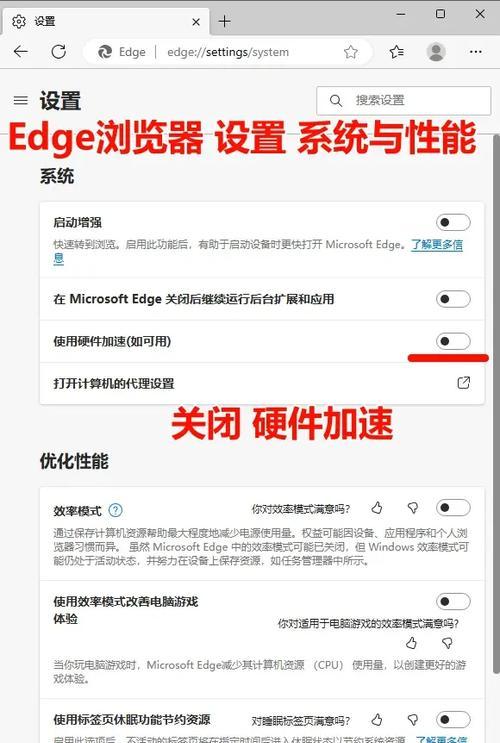Click the 搜索设置 search field
The image size is (500, 743).
pos(404,100)
